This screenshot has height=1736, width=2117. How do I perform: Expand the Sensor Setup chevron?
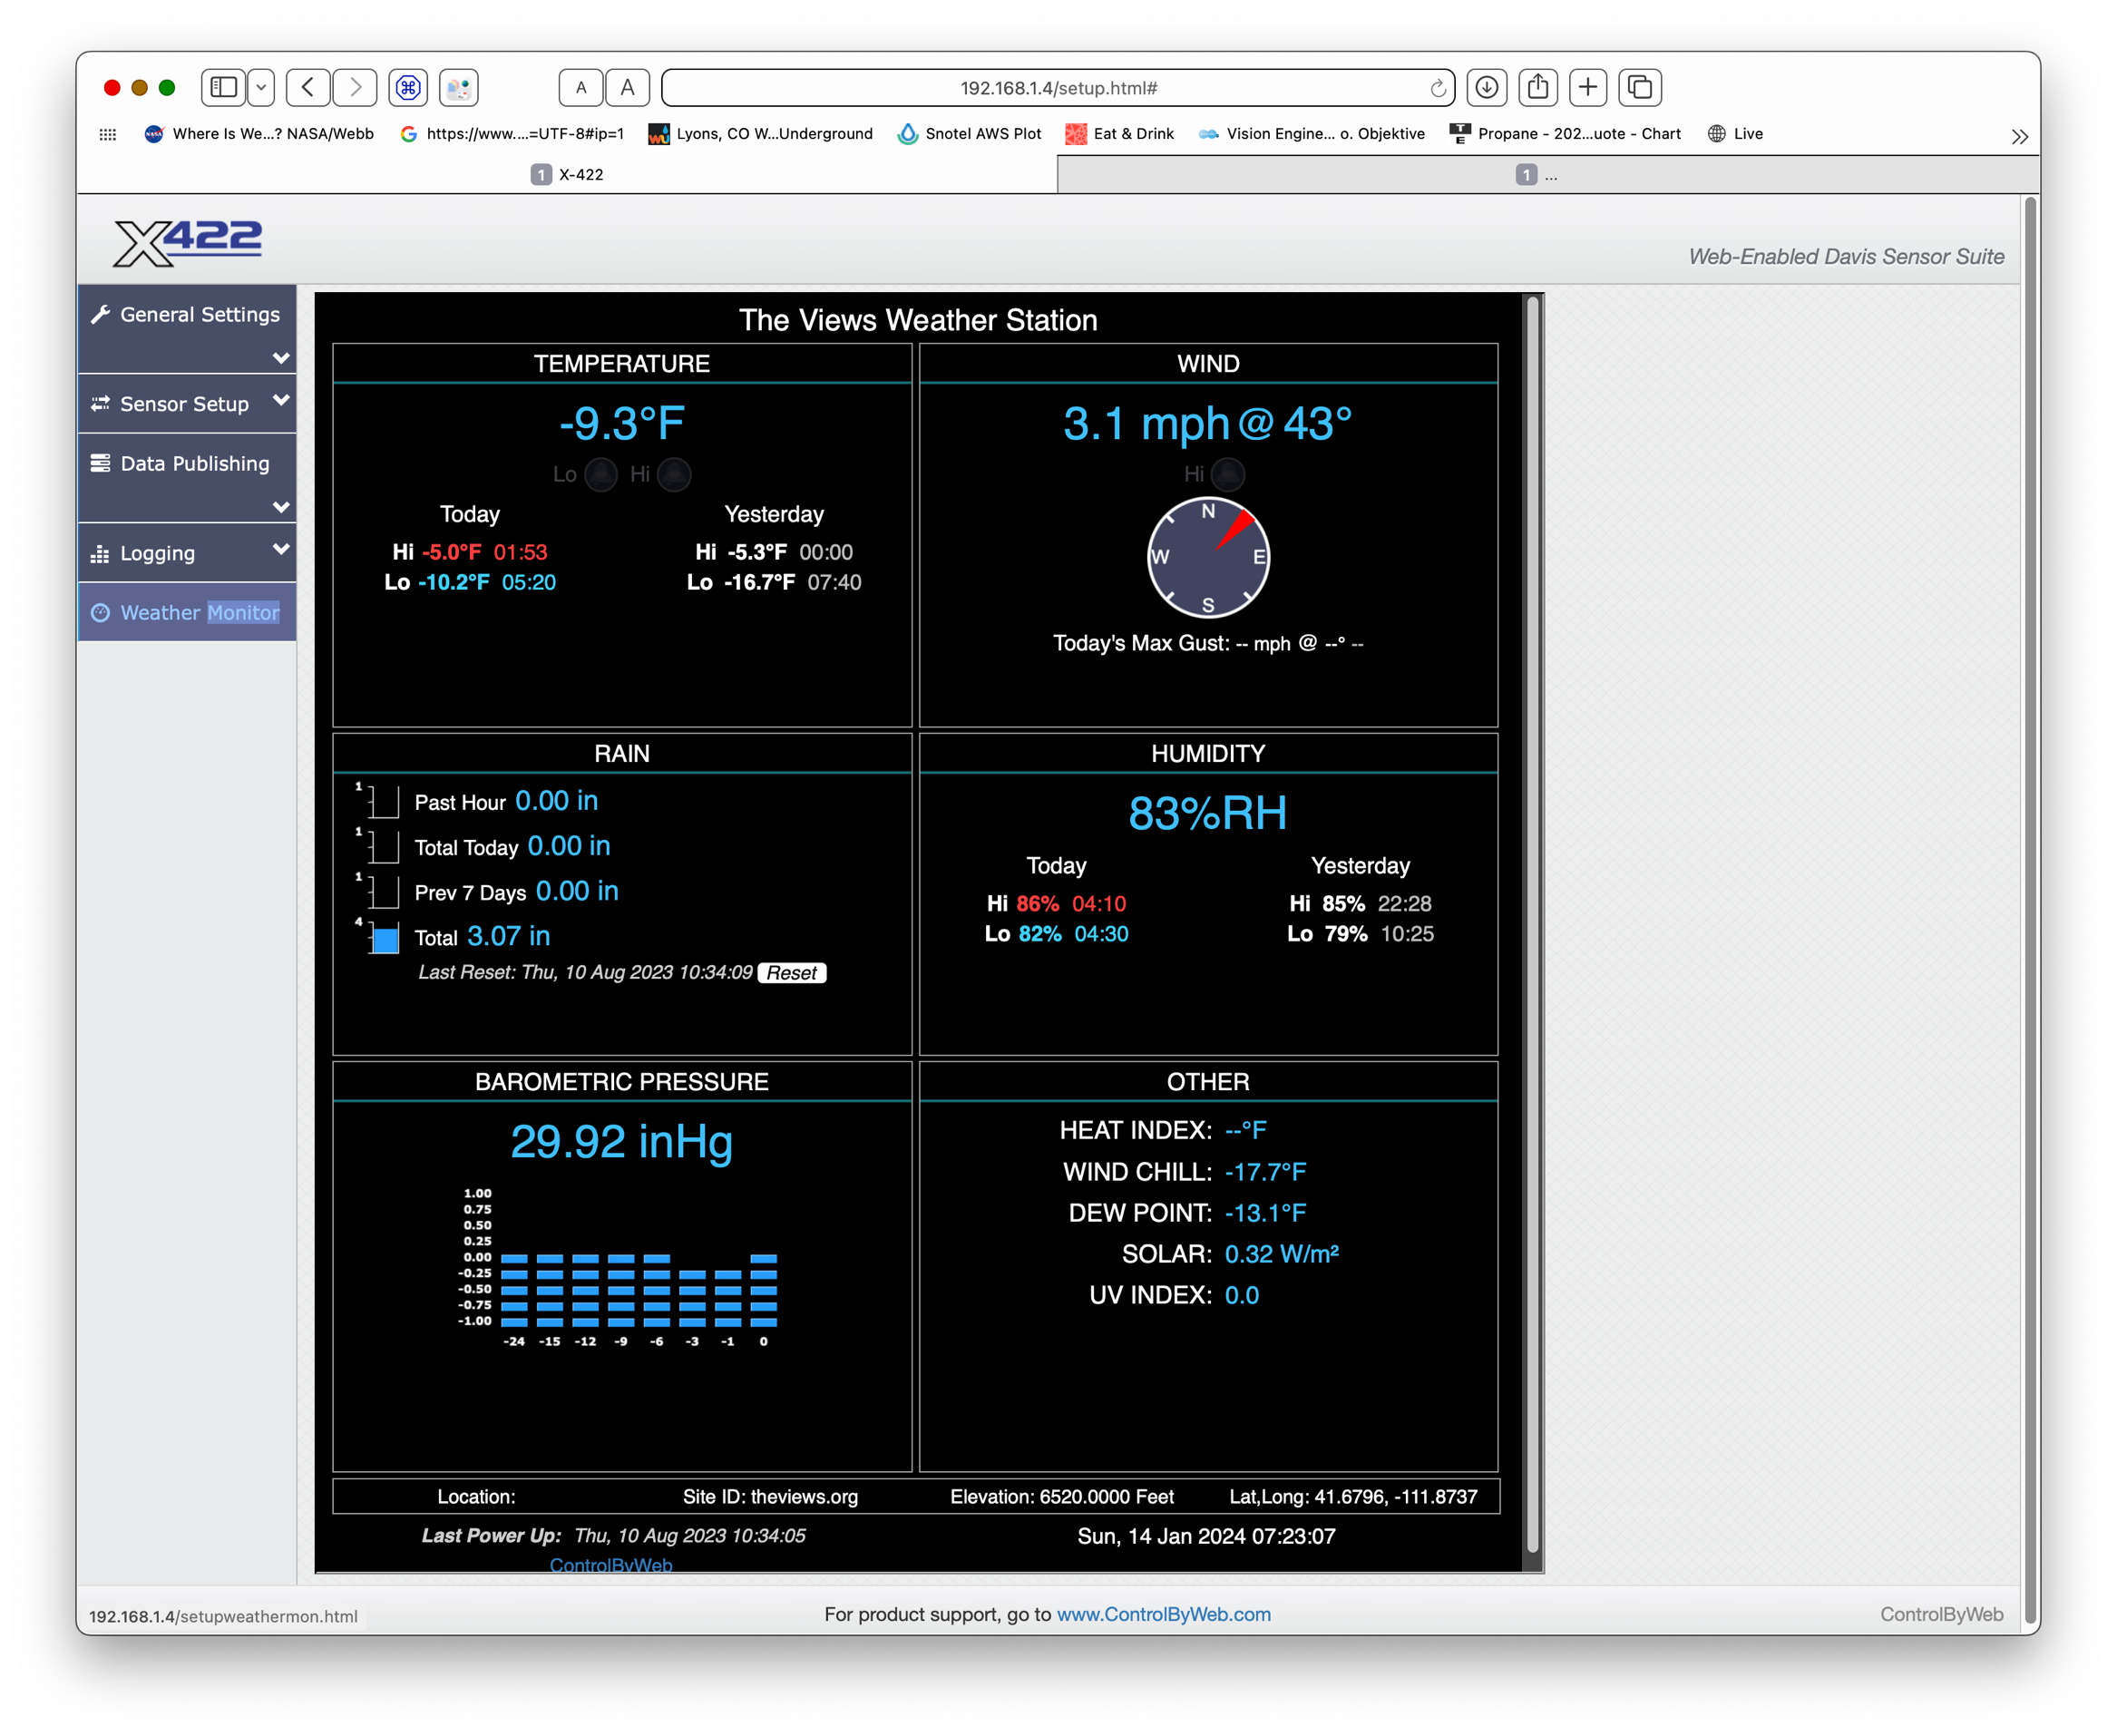(x=281, y=400)
